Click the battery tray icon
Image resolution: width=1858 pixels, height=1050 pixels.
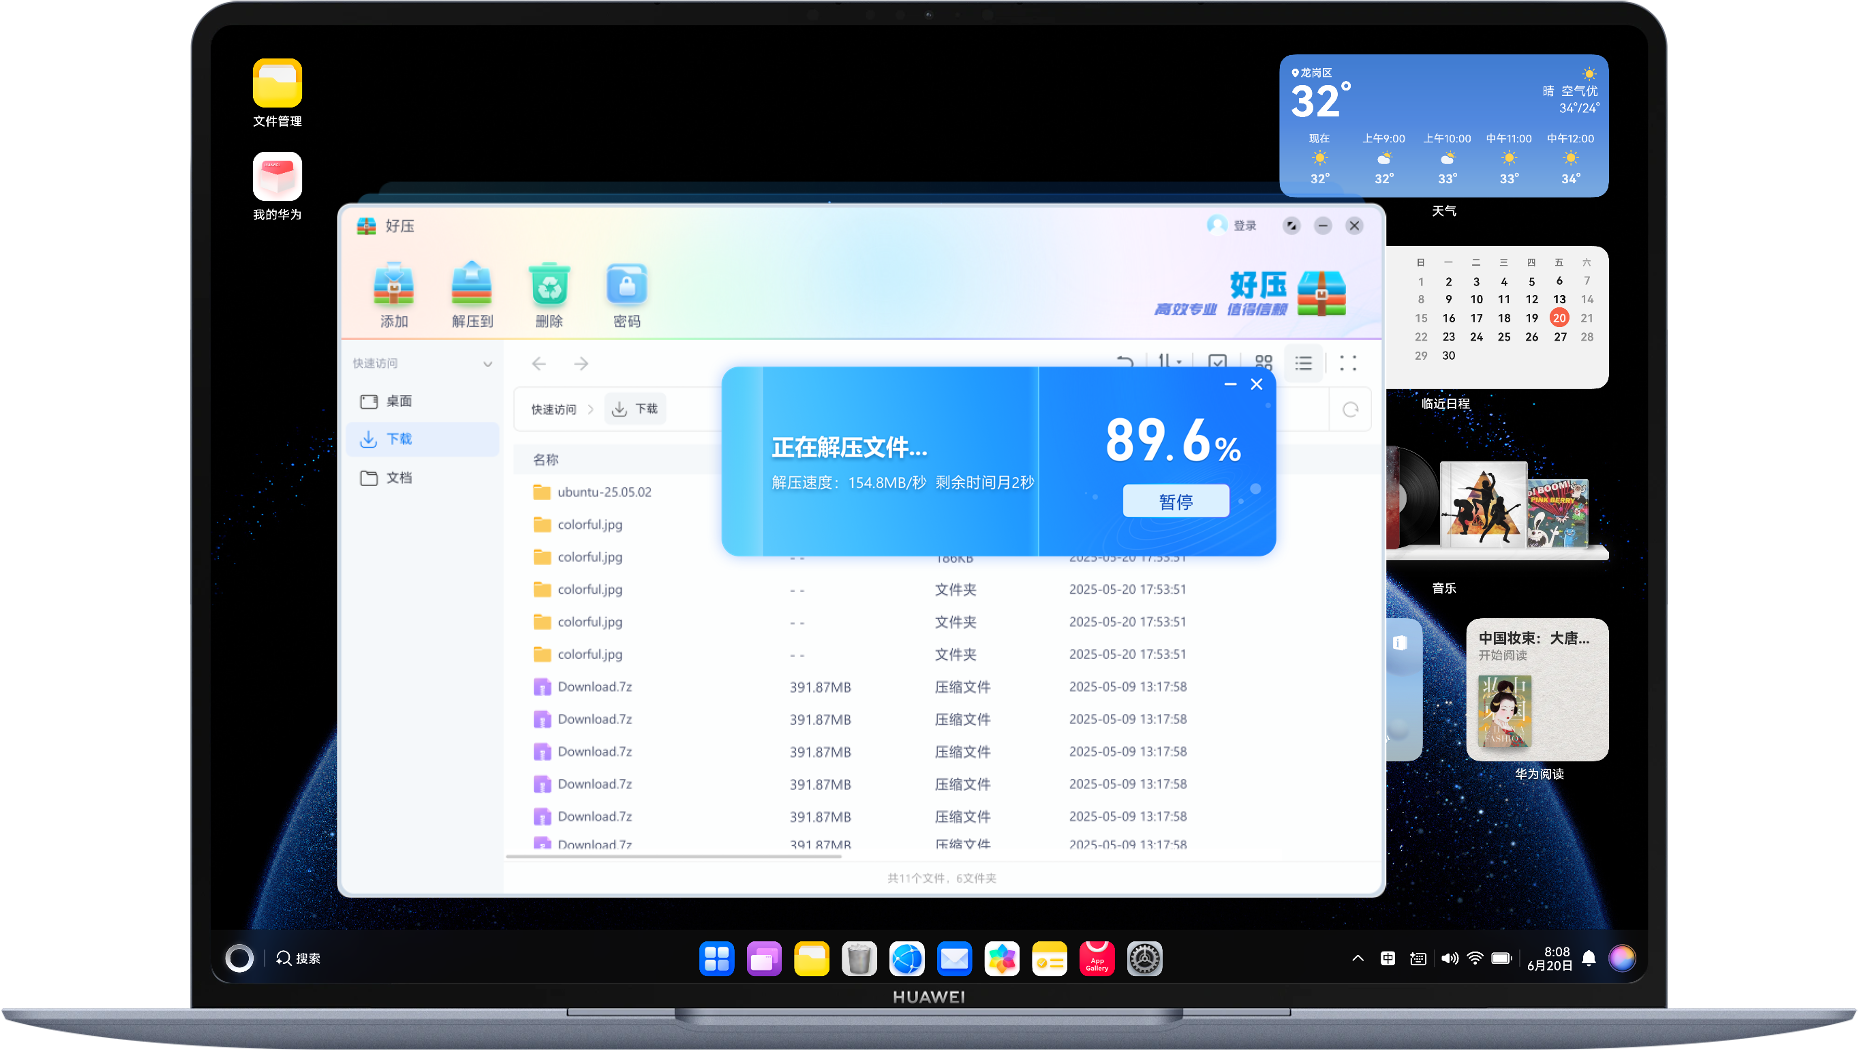pos(1501,958)
